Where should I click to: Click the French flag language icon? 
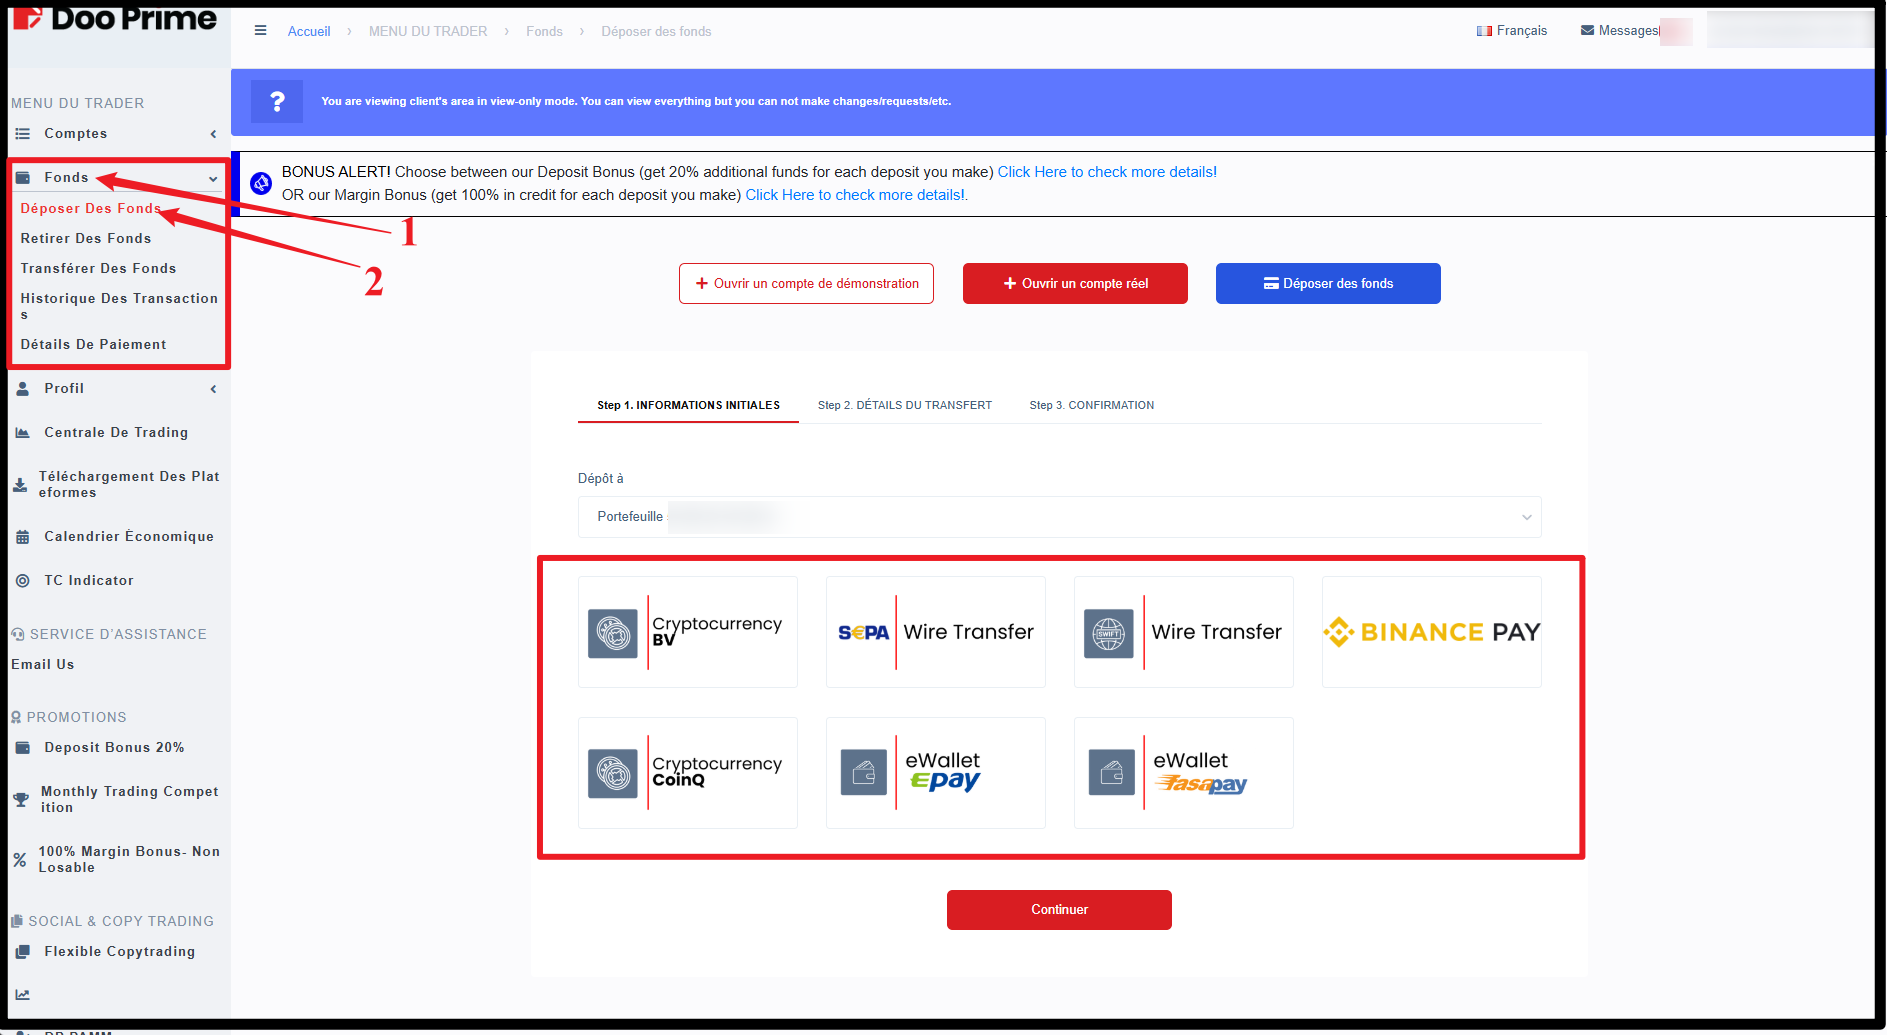1484,31
